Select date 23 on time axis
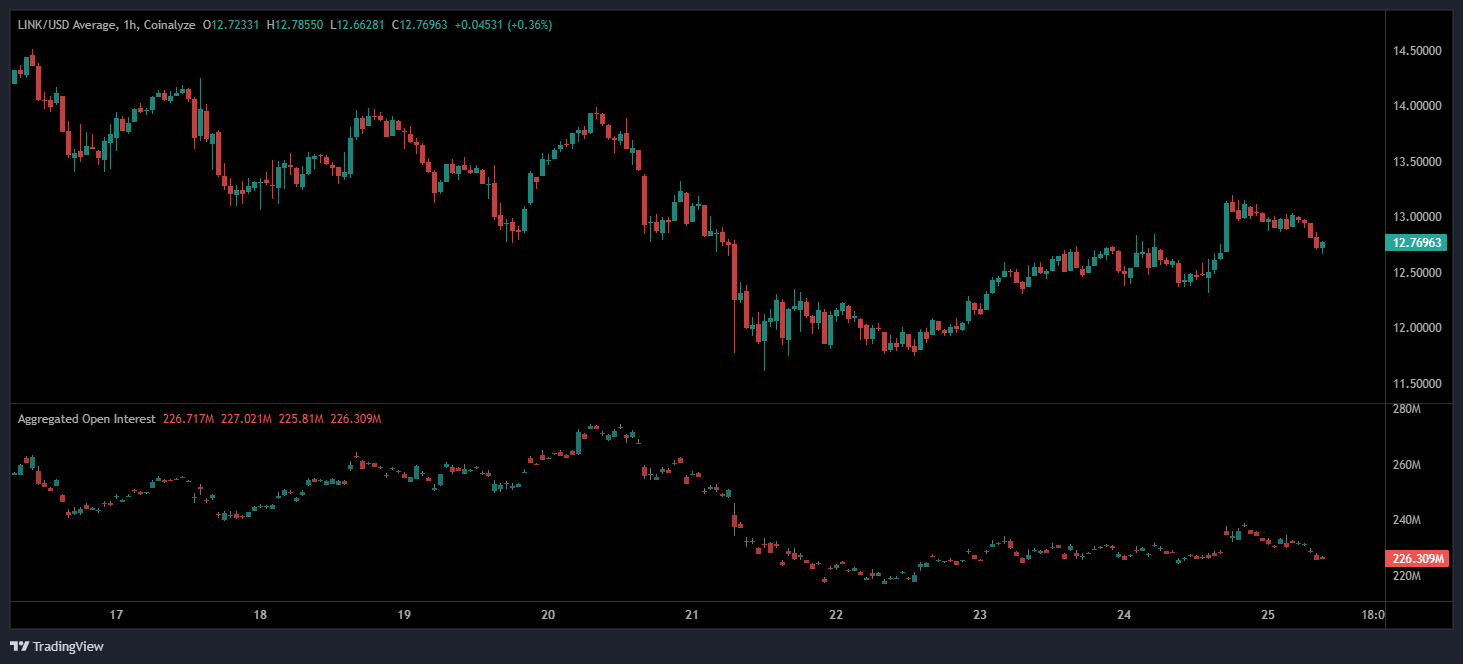Image resolution: width=1463 pixels, height=664 pixels. pyautogui.click(x=980, y=614)
